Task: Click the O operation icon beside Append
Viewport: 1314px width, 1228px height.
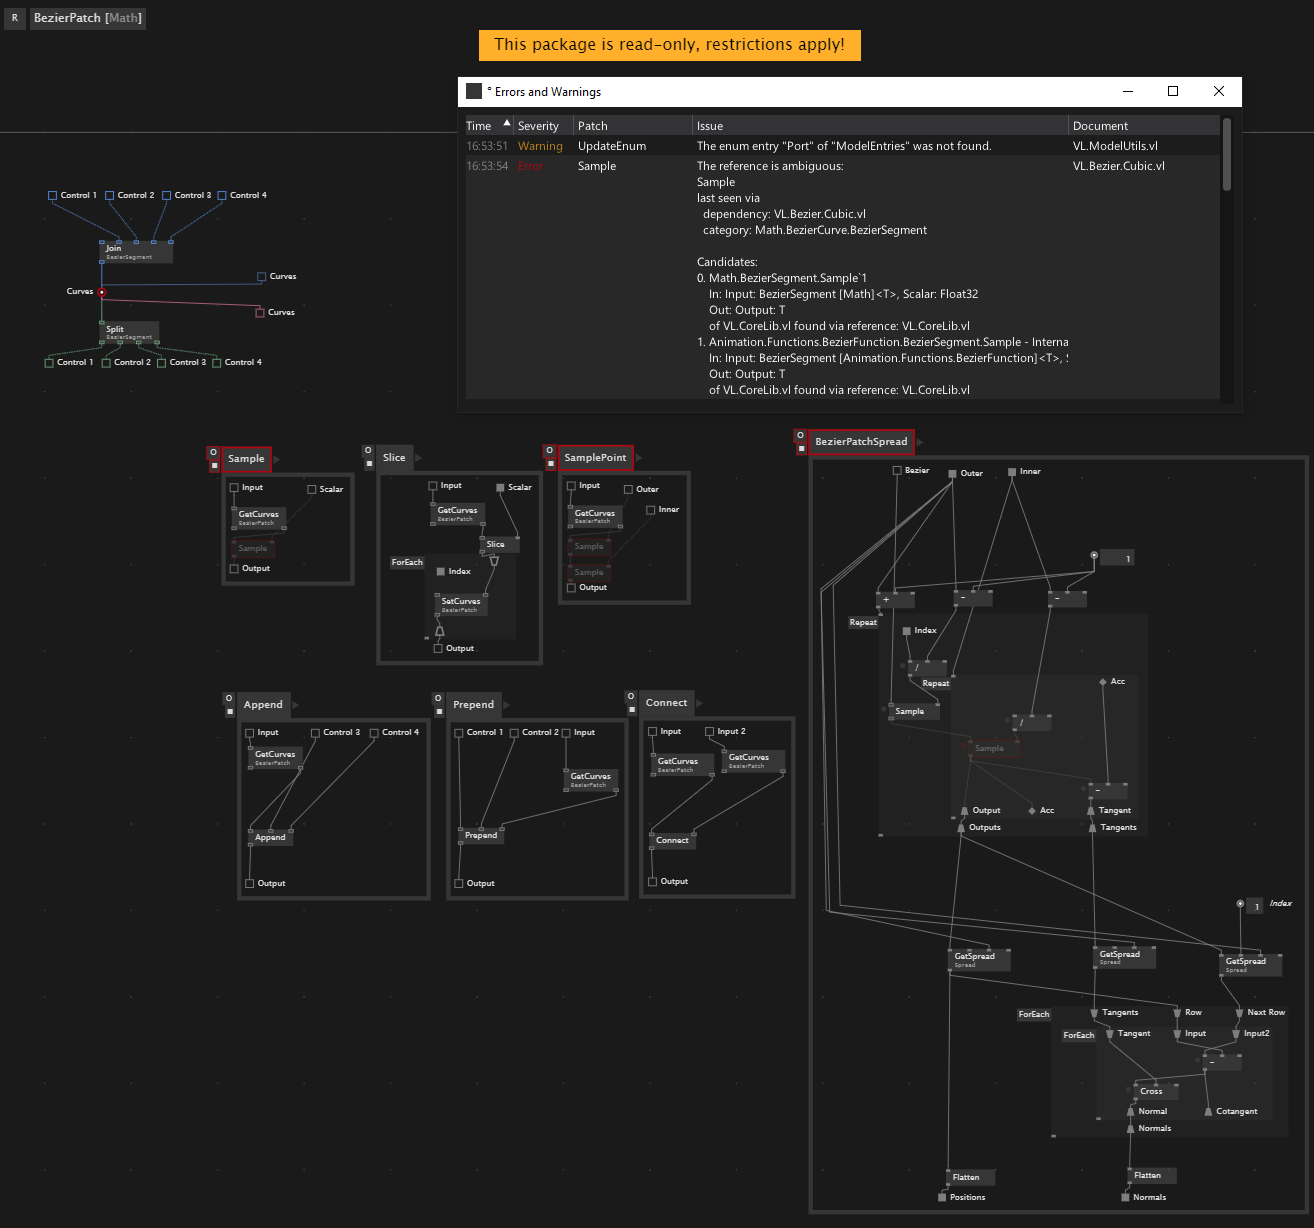Action: coord(229,698)
